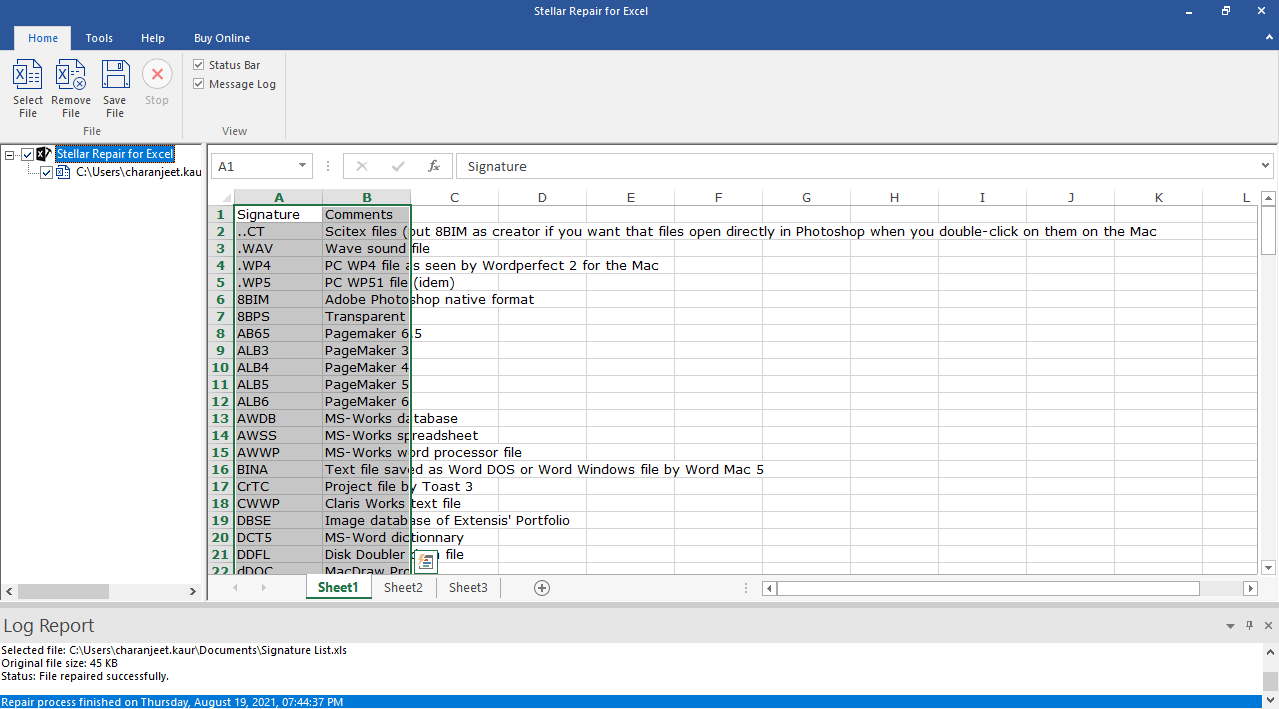
Task: Toggle the Message Log checkbox
Action: tap(198, 84)
